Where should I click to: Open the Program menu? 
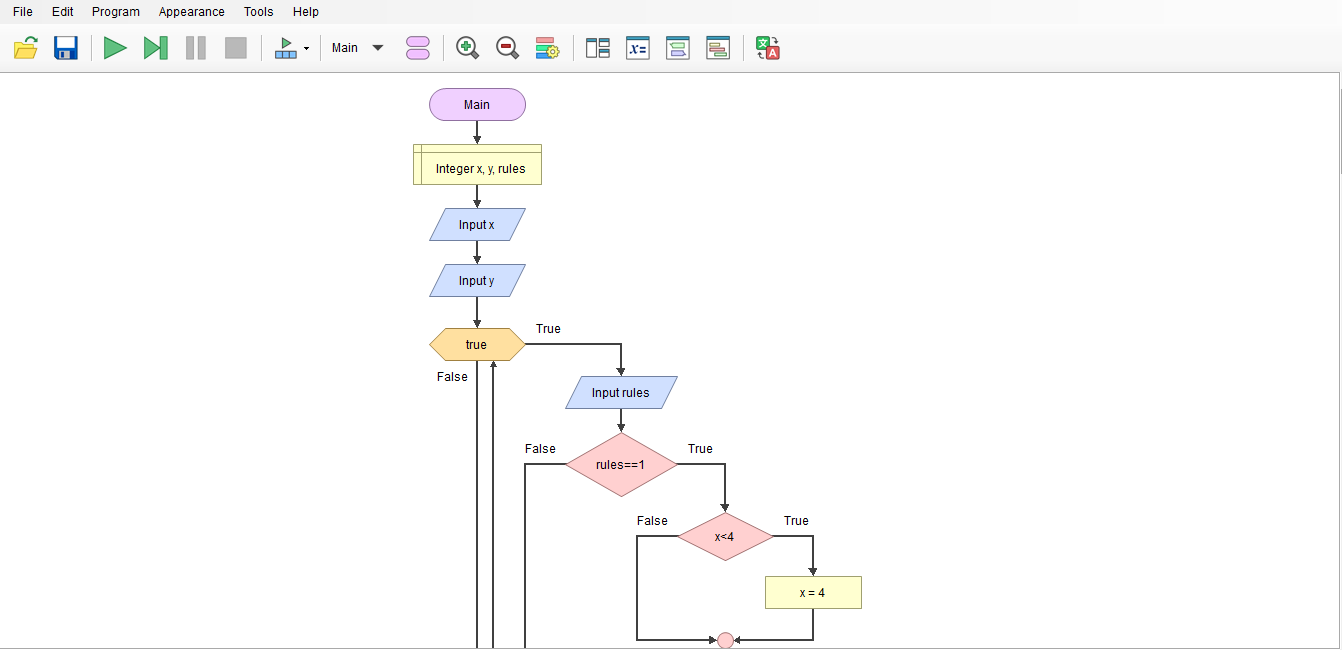tap(116, 12)
